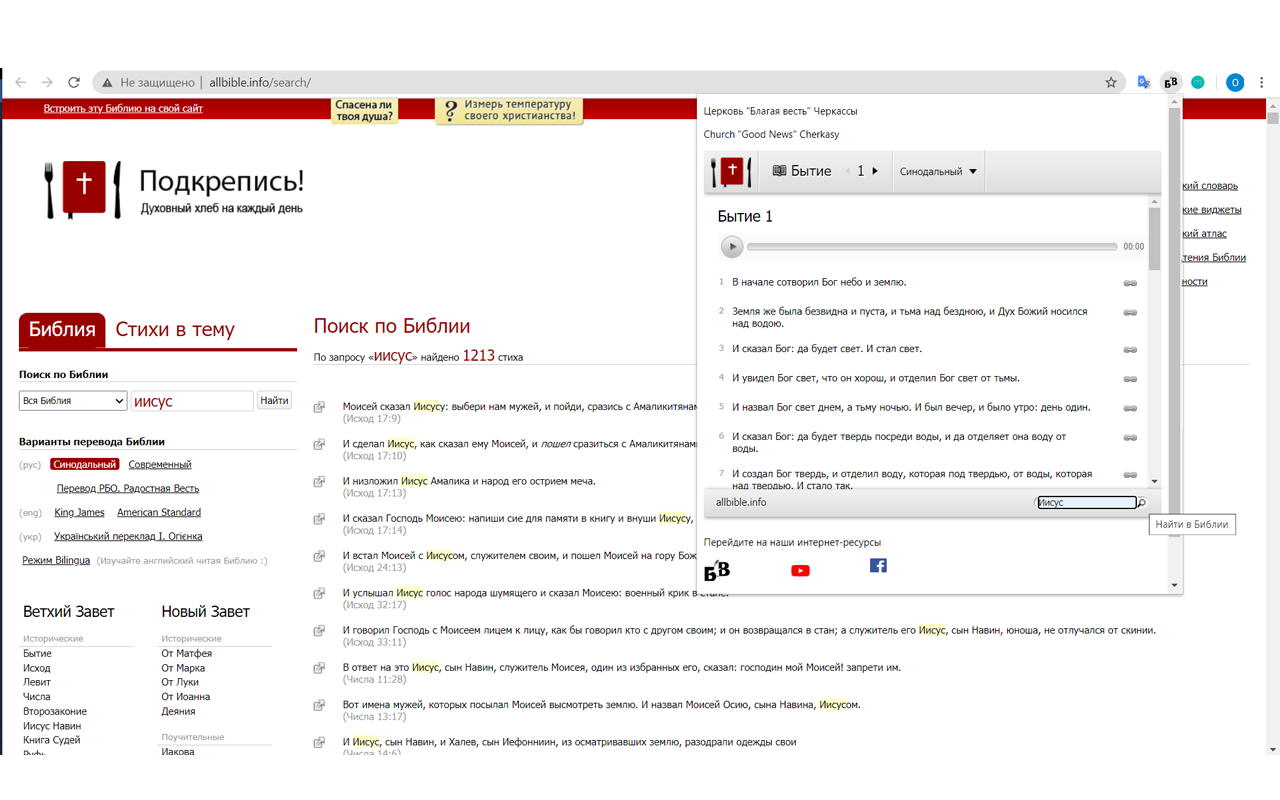Click the browser back arrow
Image resolution: width=1280 pixels, height=800 pixels.
coord(21,83)
